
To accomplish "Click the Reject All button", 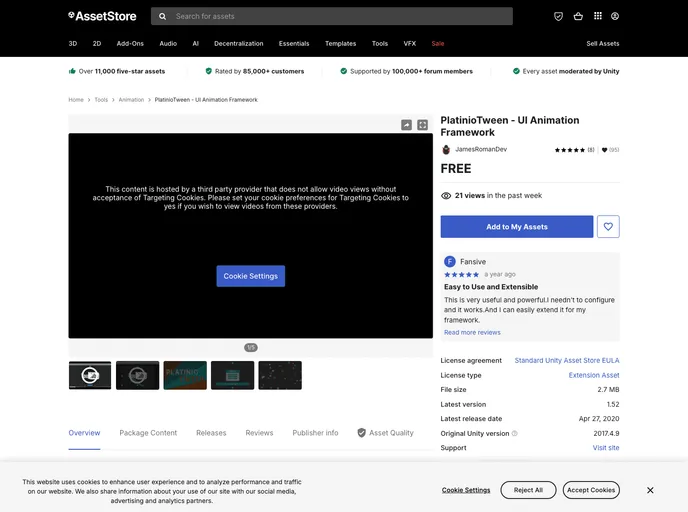I will click(x=528, y=490).
